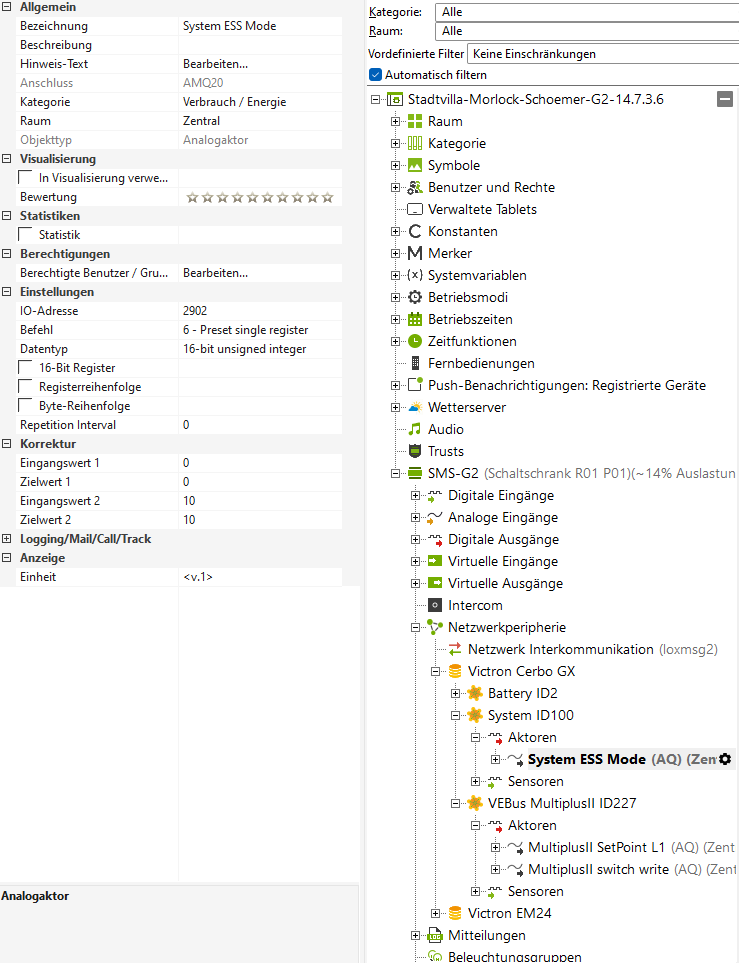The image size is (739, 963).
Task: Edit the Bezeichnung field System ESS Mode
Action: pos(260,26)
